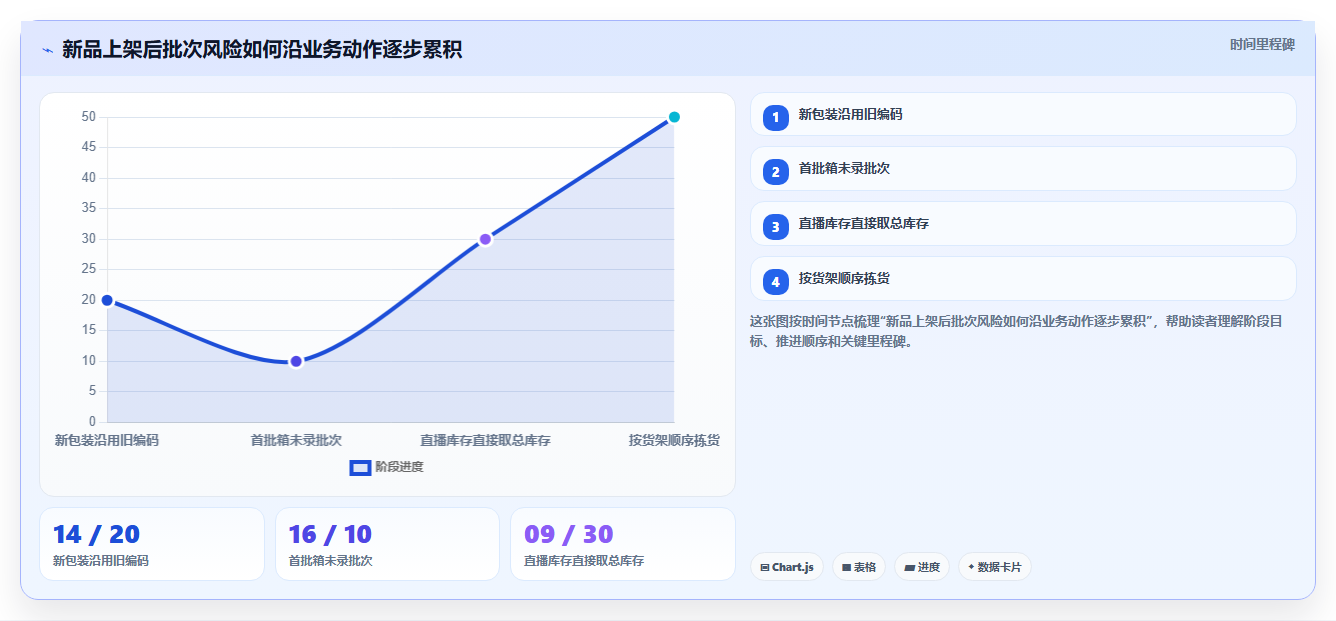The image size is (1336, 621).
Task: Click the 进度 tag
Action: [922, 567]
